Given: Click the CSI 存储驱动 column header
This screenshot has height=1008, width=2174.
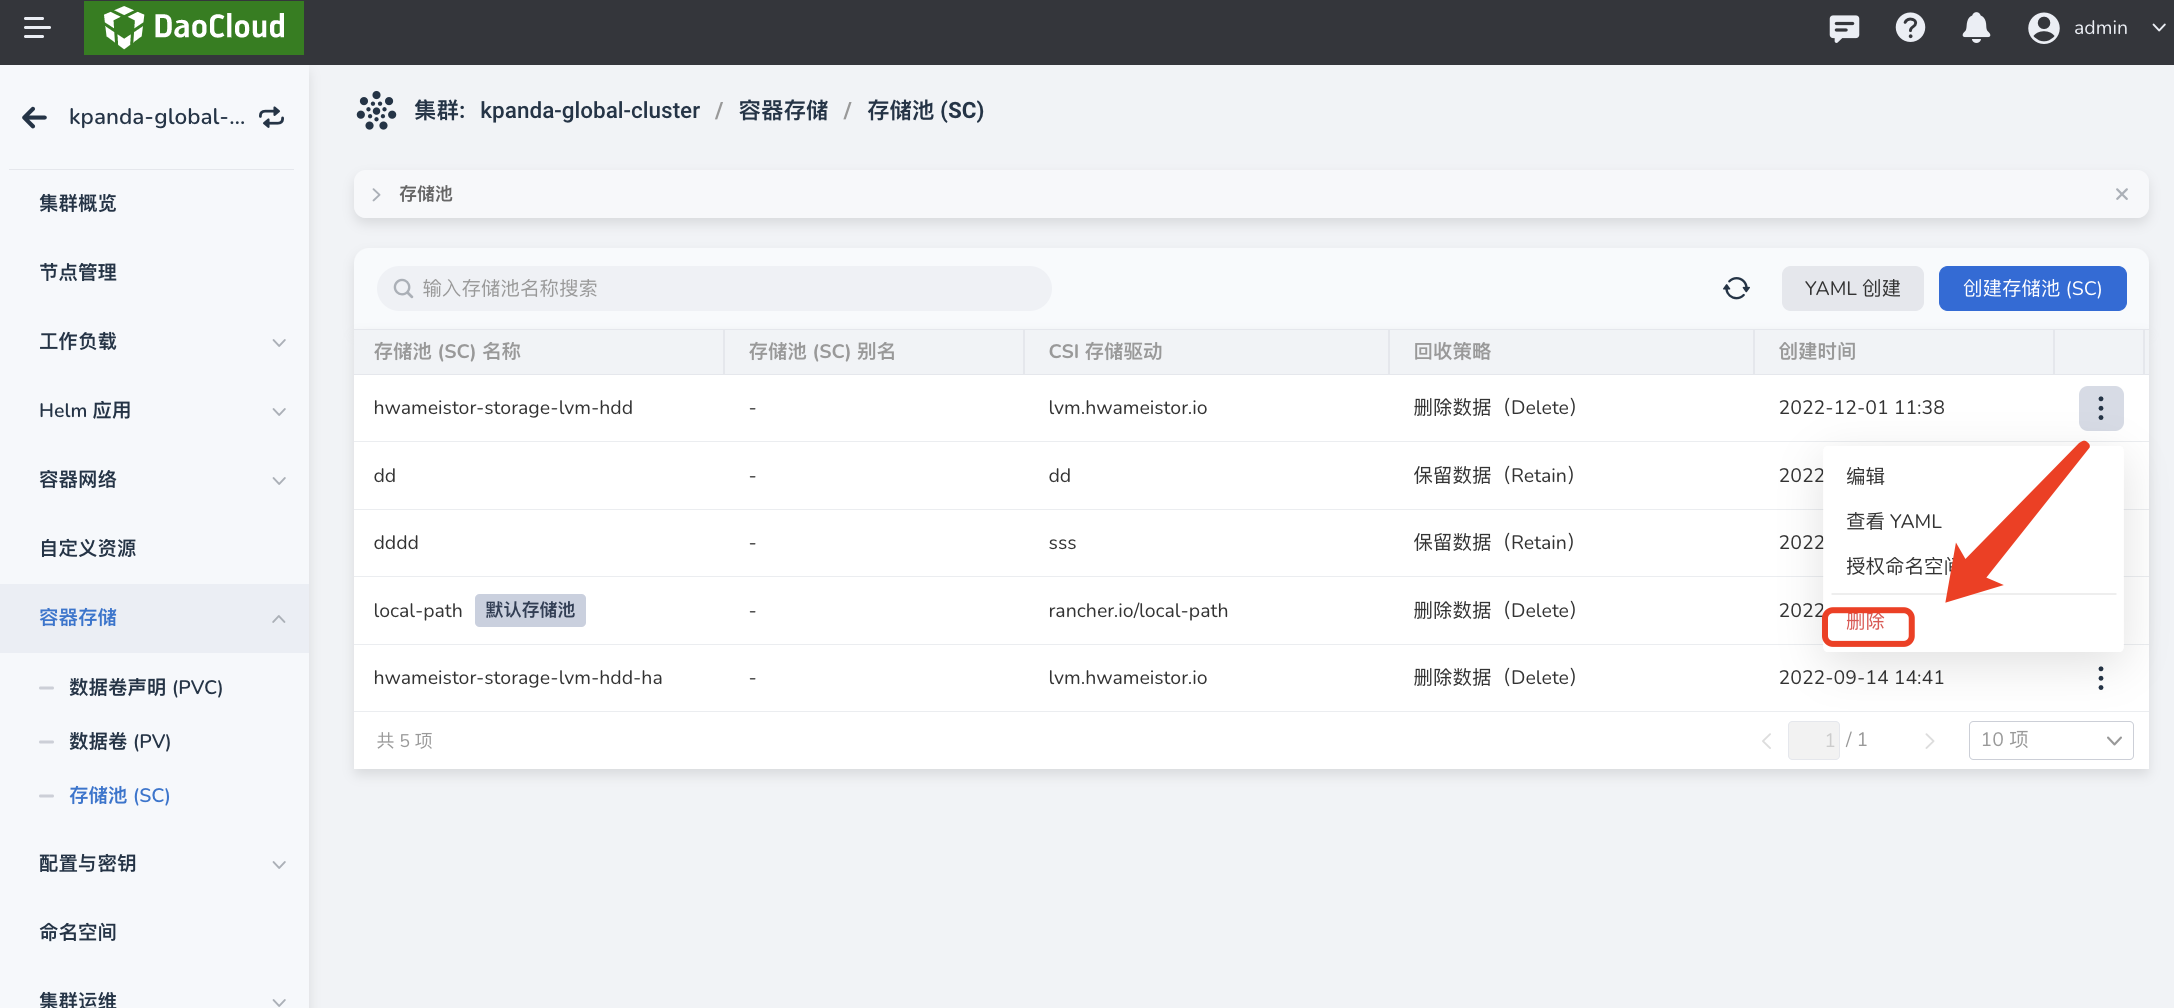Looking at the screenshot, I should point(1105,352).
